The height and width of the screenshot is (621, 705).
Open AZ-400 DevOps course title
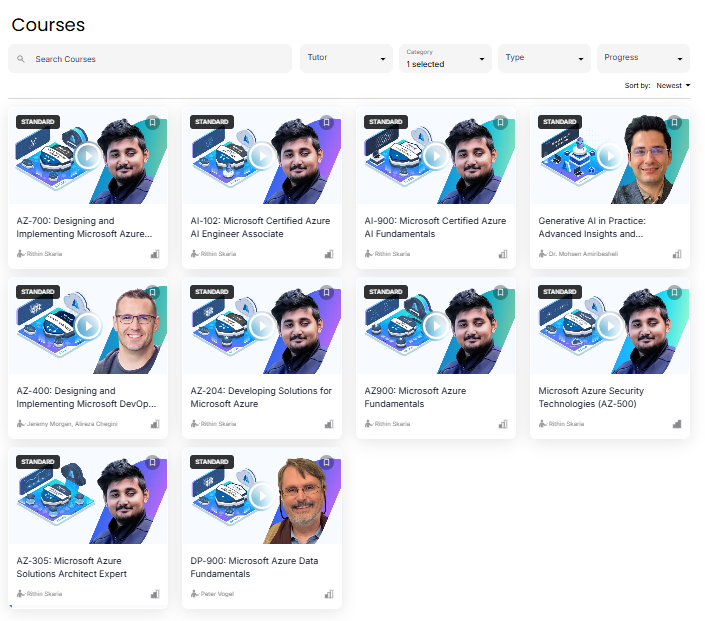(x=86, y=398)
